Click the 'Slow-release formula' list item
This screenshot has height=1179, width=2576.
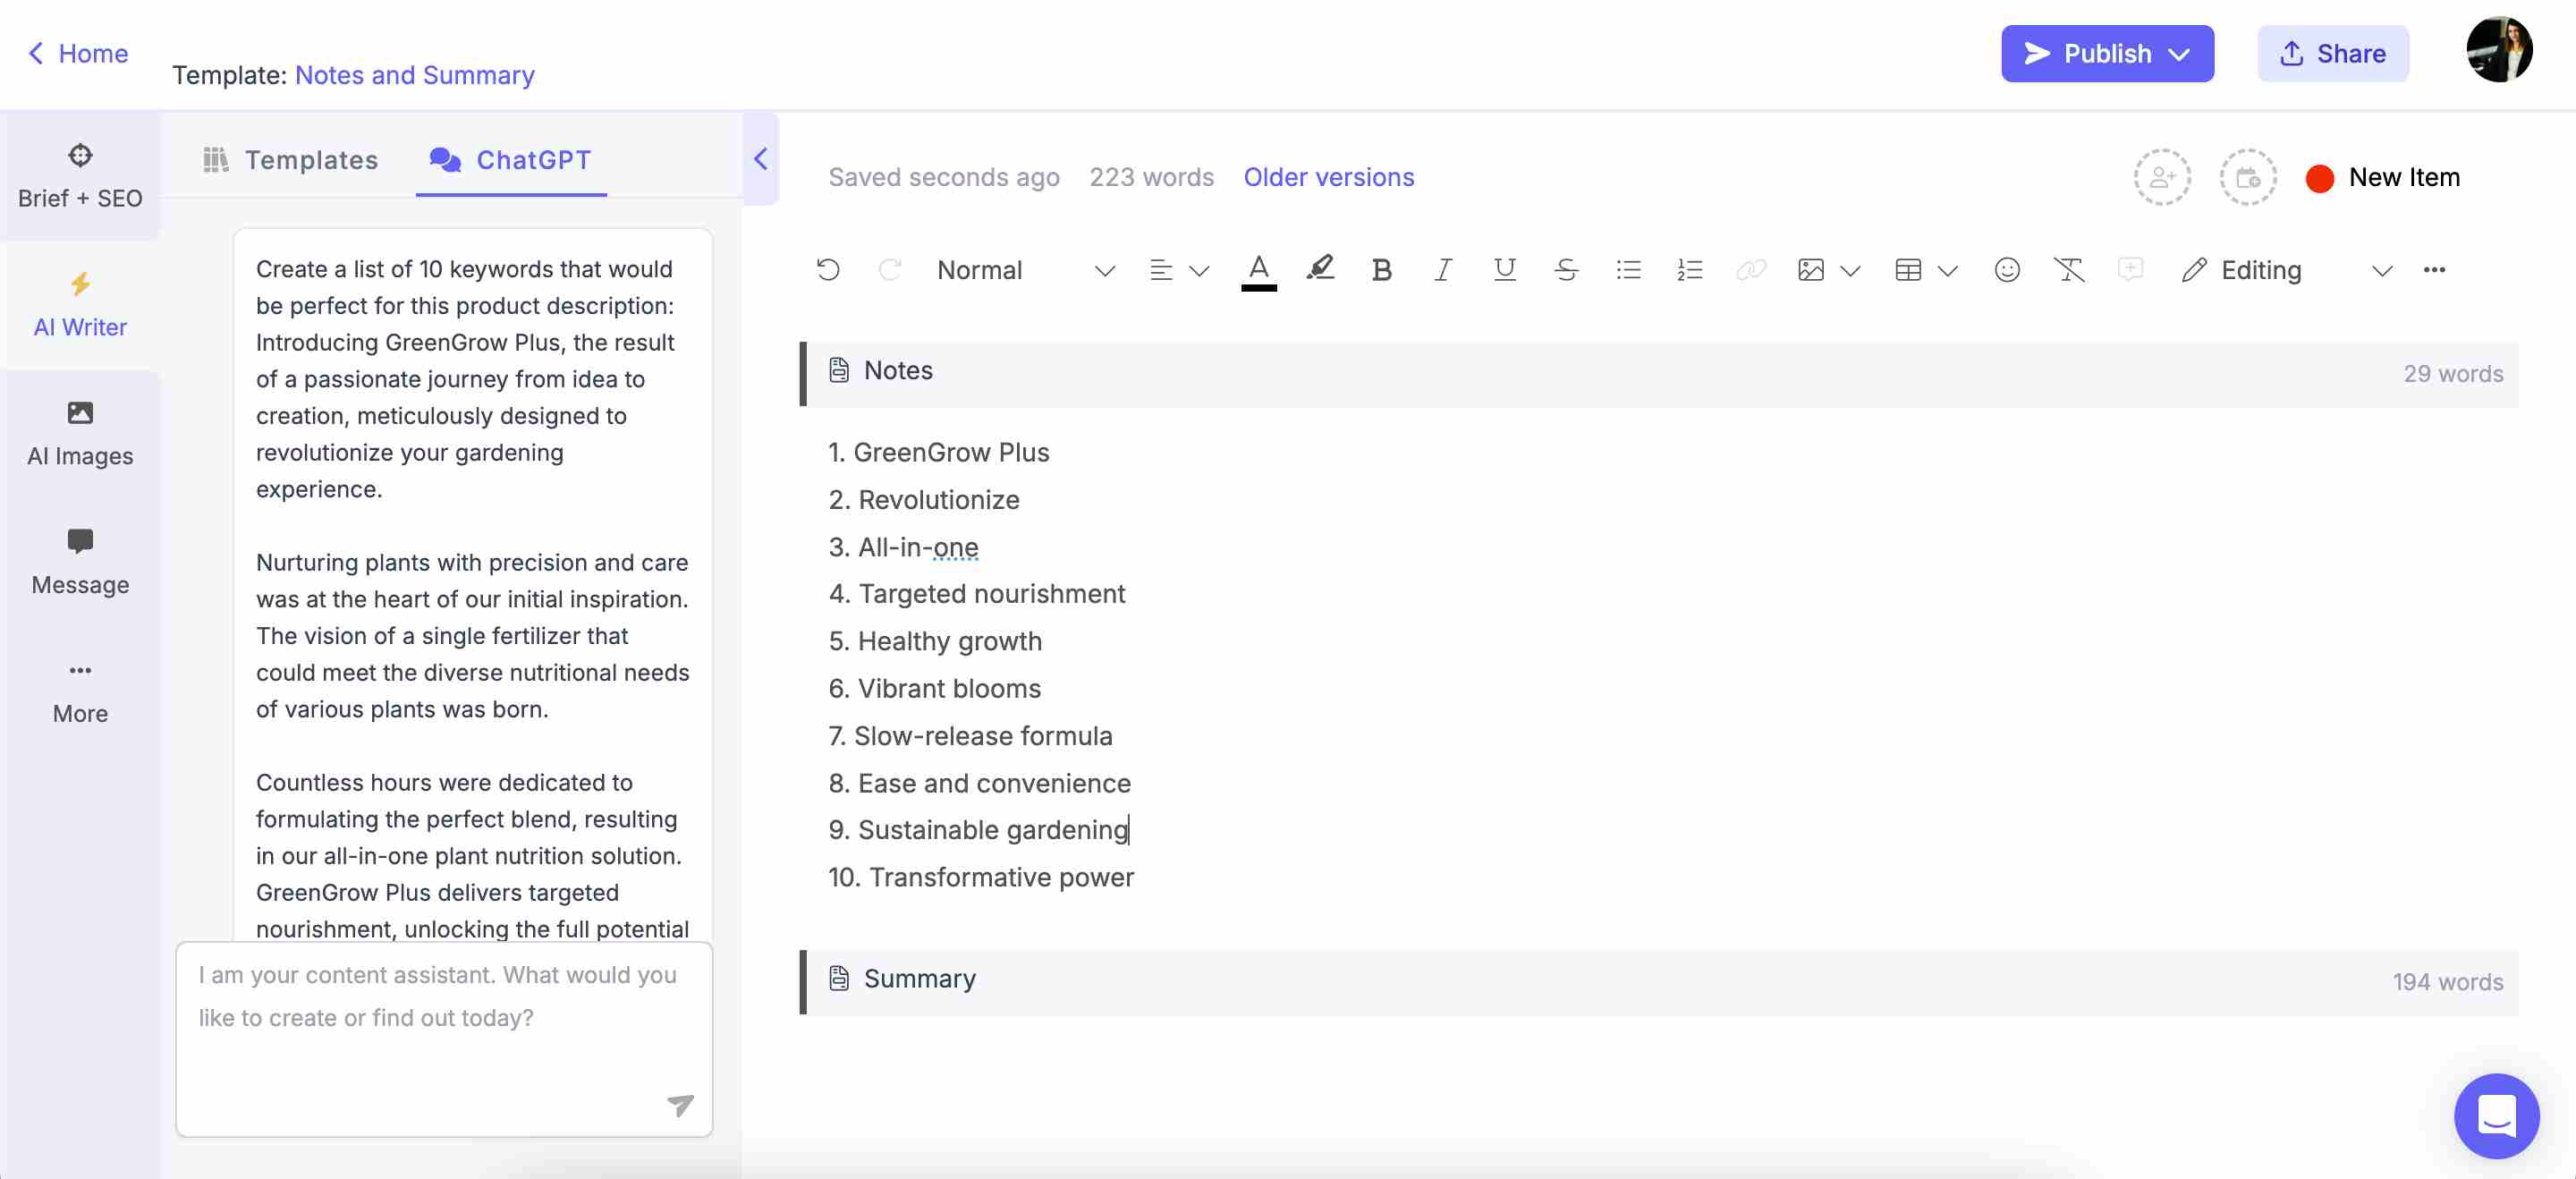tap(970, 736)
